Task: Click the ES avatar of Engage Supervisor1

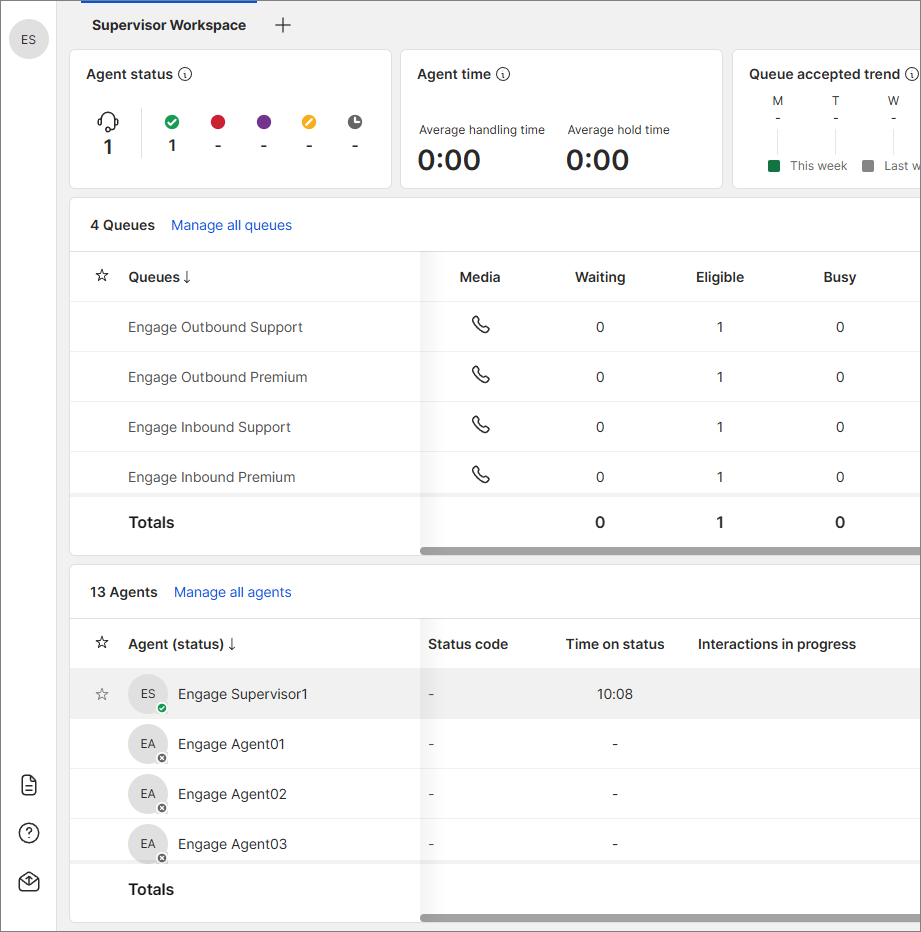Action: tap(148, 694)
